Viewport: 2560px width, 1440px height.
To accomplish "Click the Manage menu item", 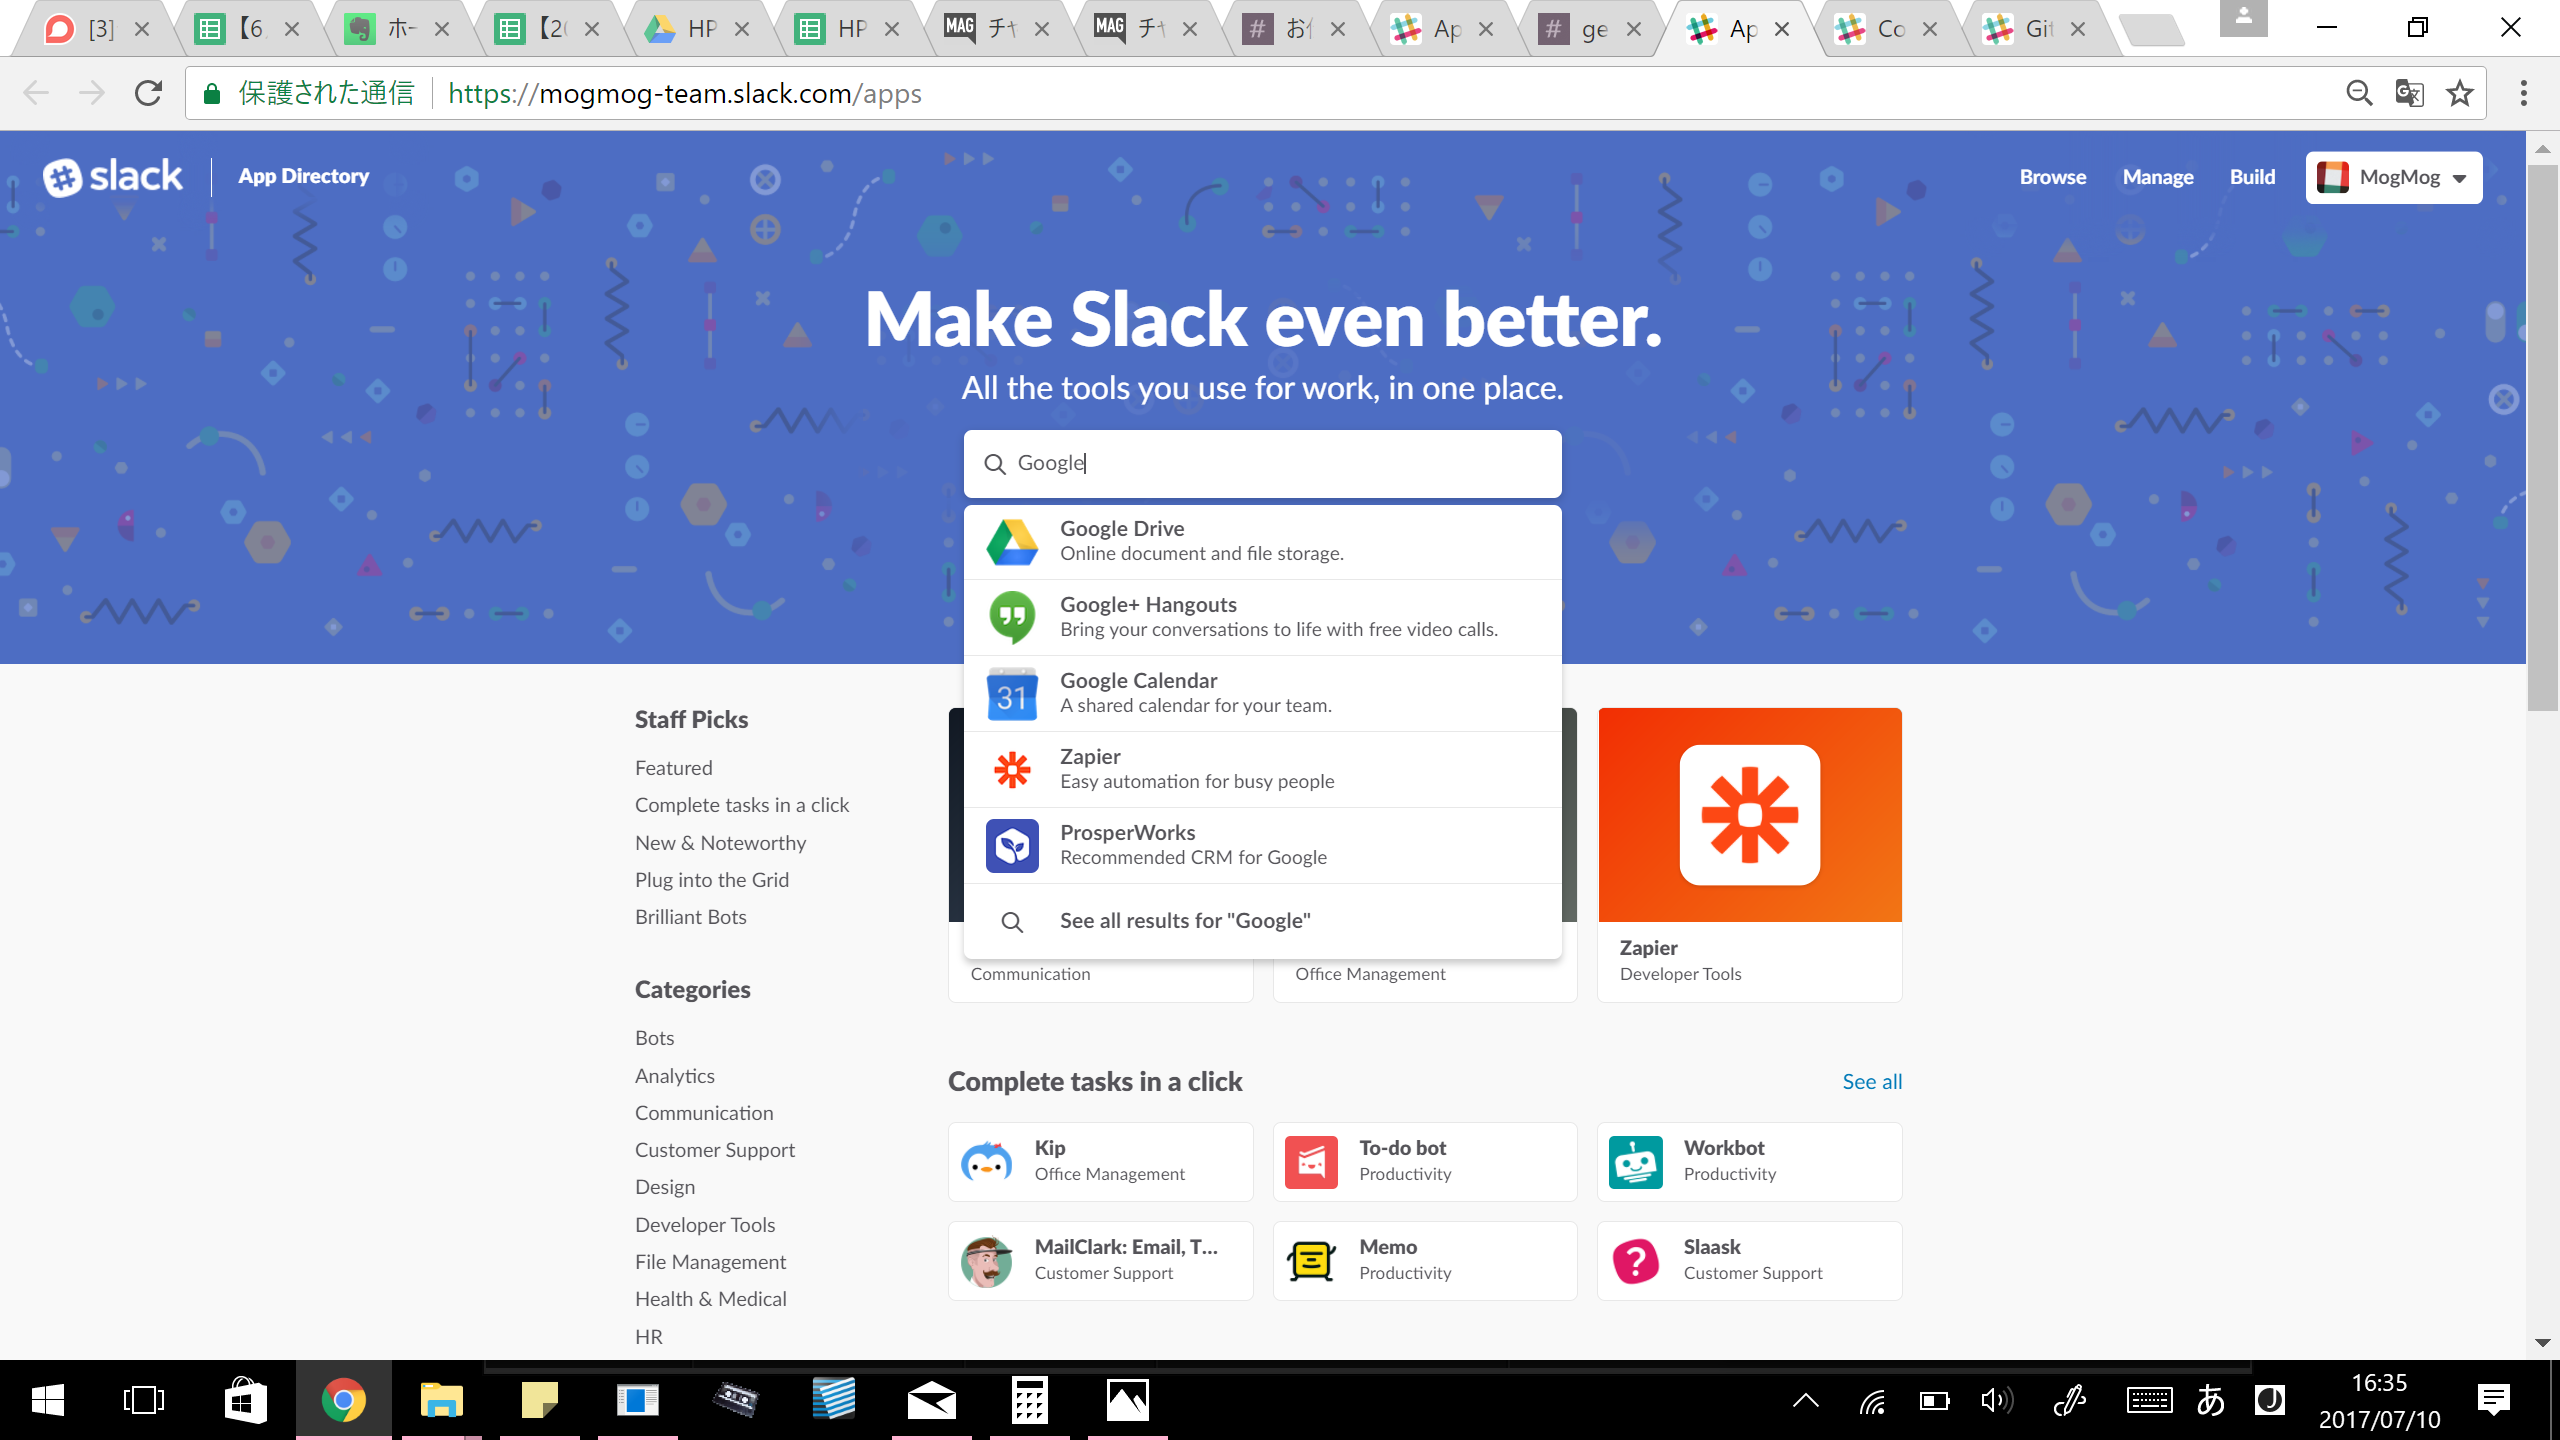I will 2157,176.
